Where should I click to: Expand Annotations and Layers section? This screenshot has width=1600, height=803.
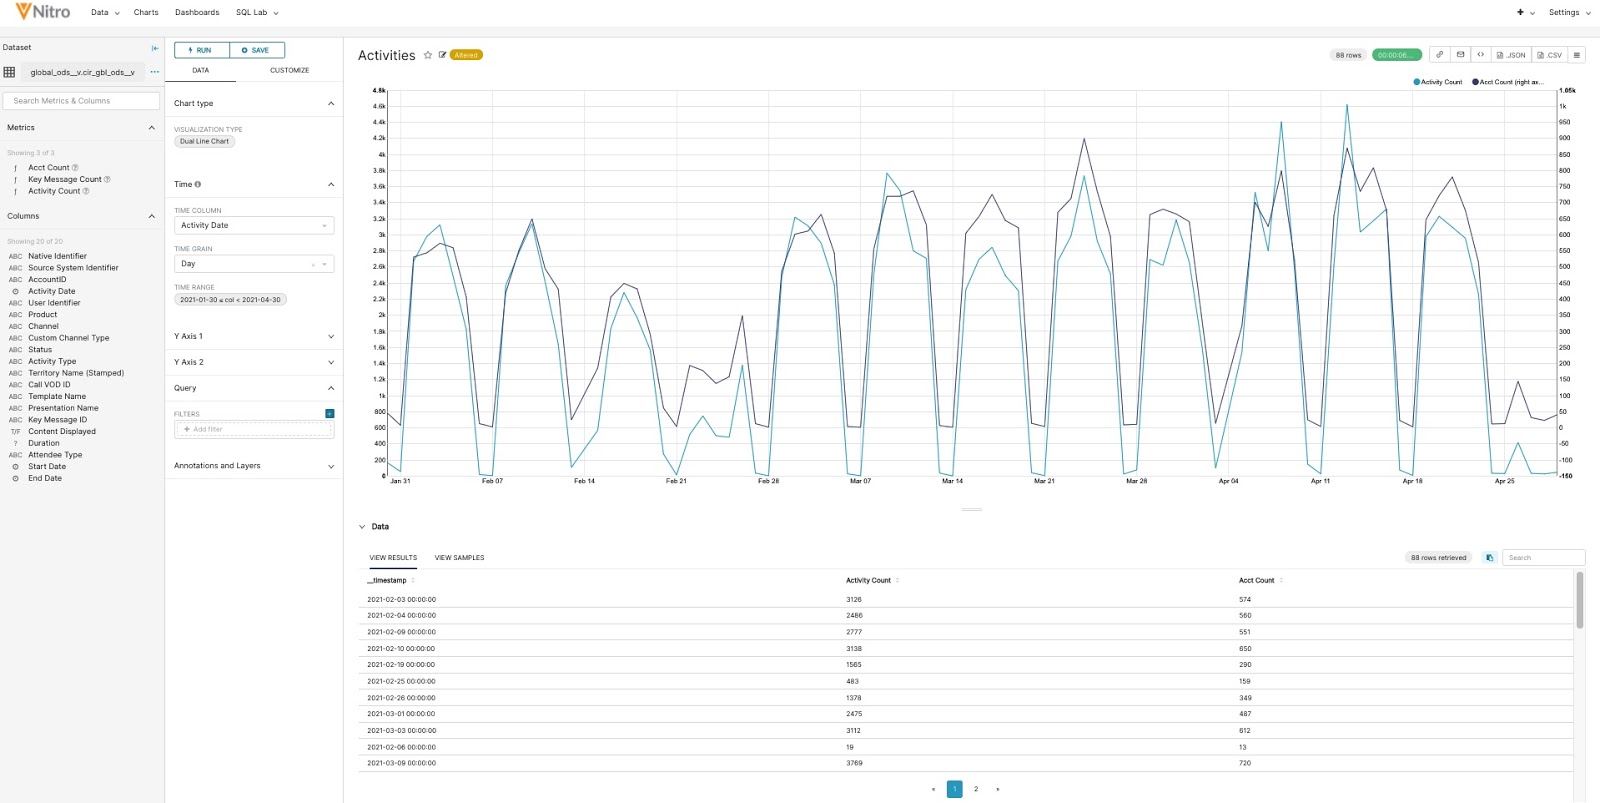point(254,466)
